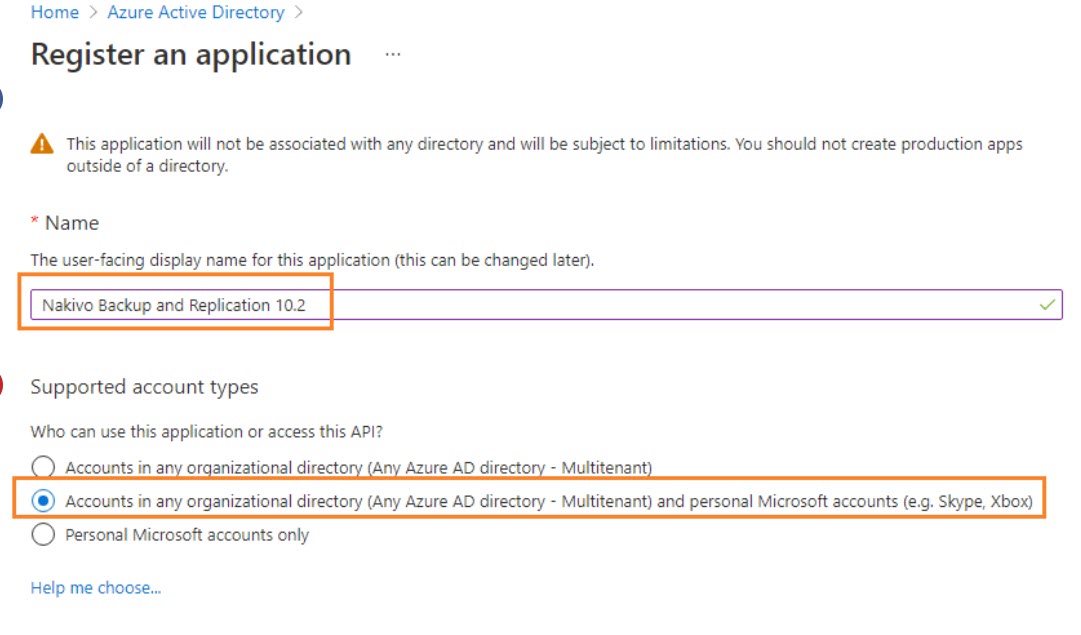Click the Register an application page title
Screen dimensions: 1081x635
[191, 54]
